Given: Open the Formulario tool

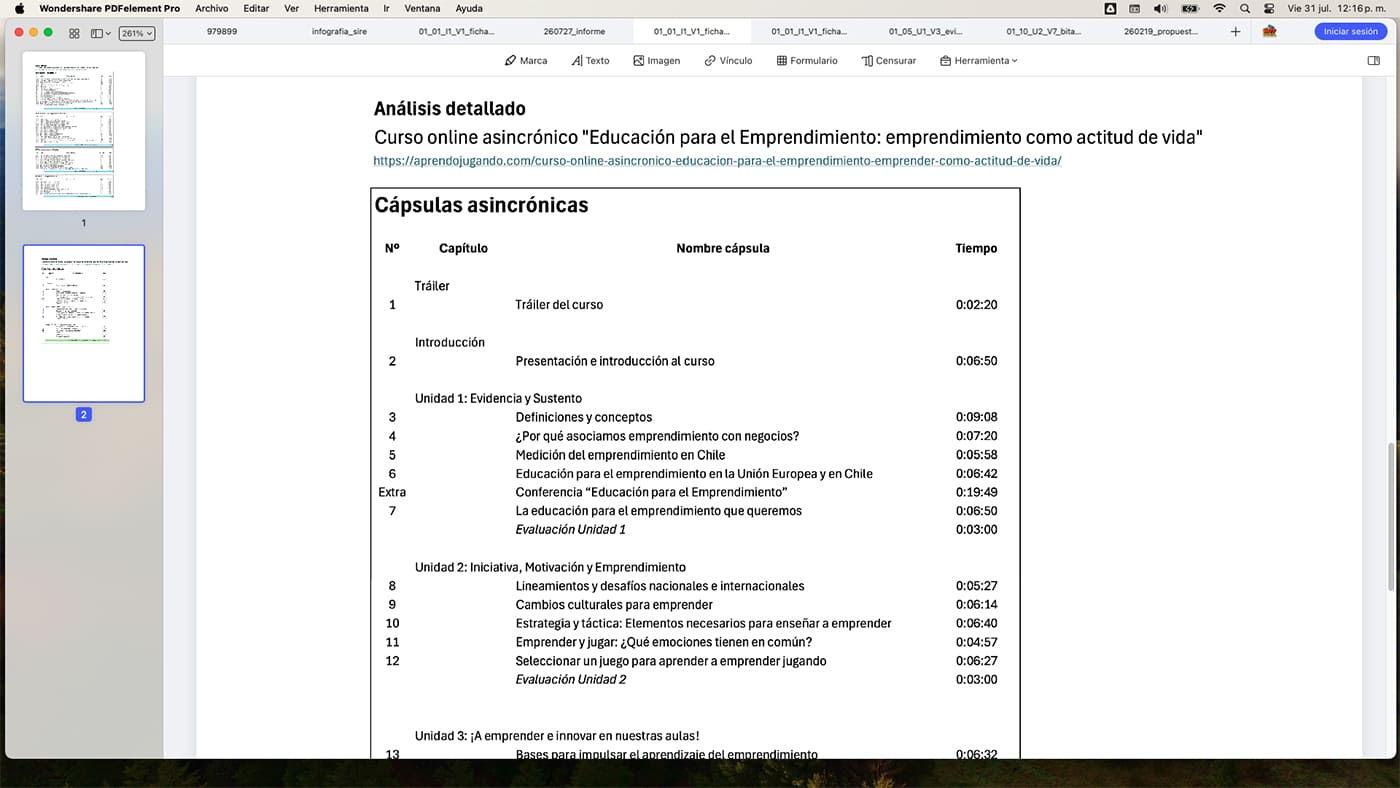Looking at the screenshot, I should pos(807,61).
